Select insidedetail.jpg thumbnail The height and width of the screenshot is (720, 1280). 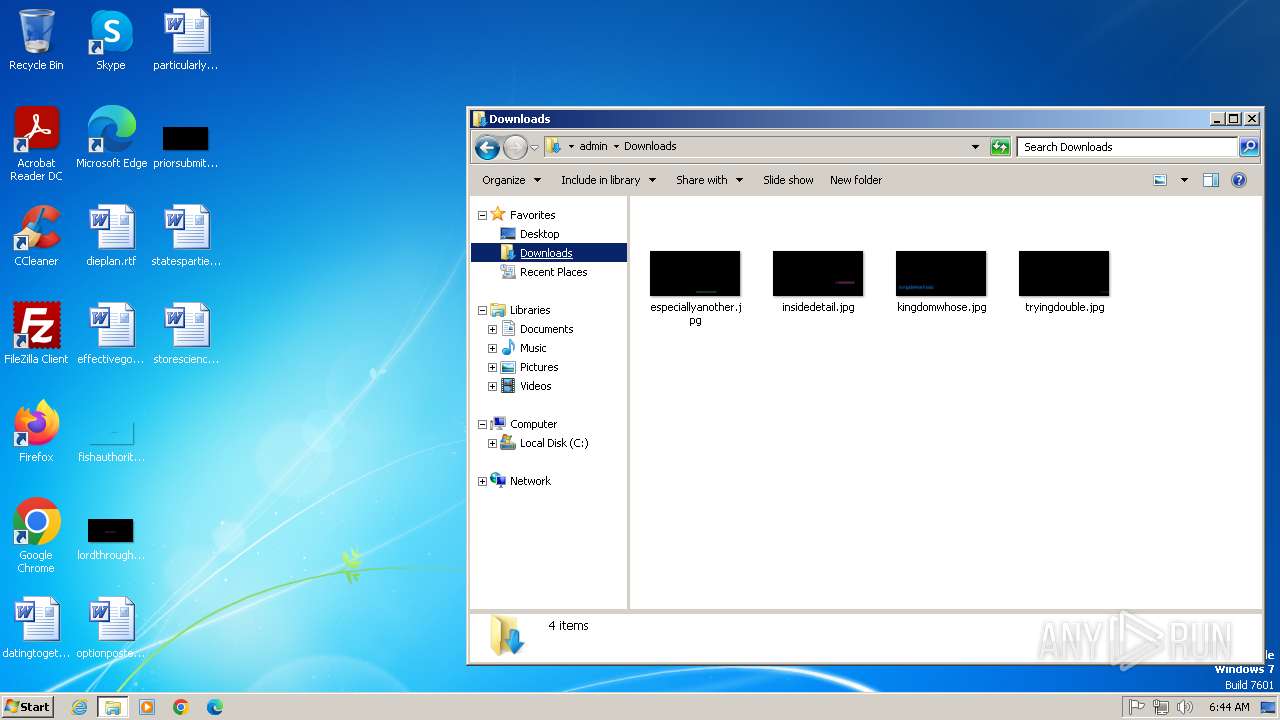point(818,282)
